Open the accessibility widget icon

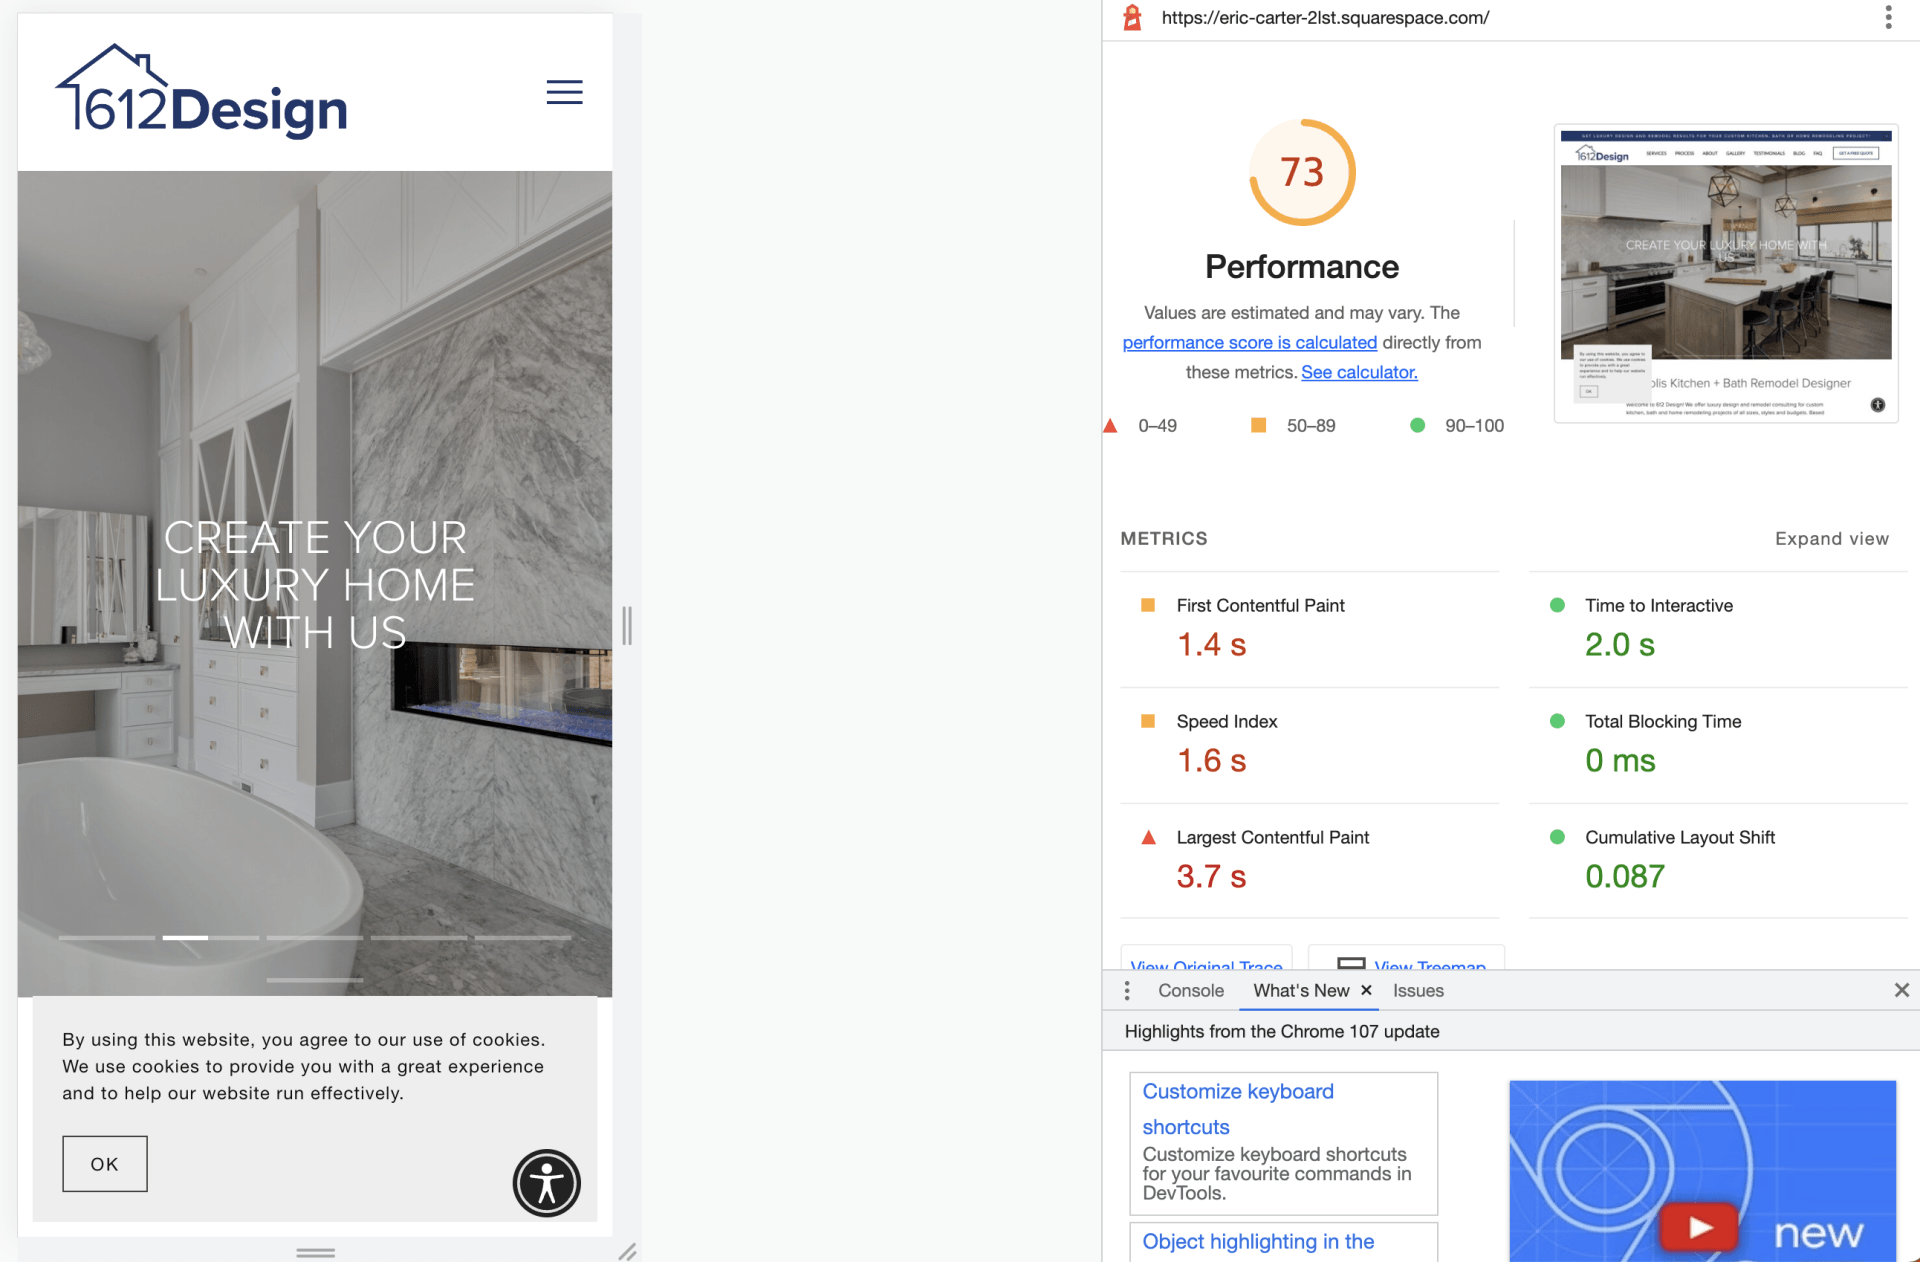546,1183
